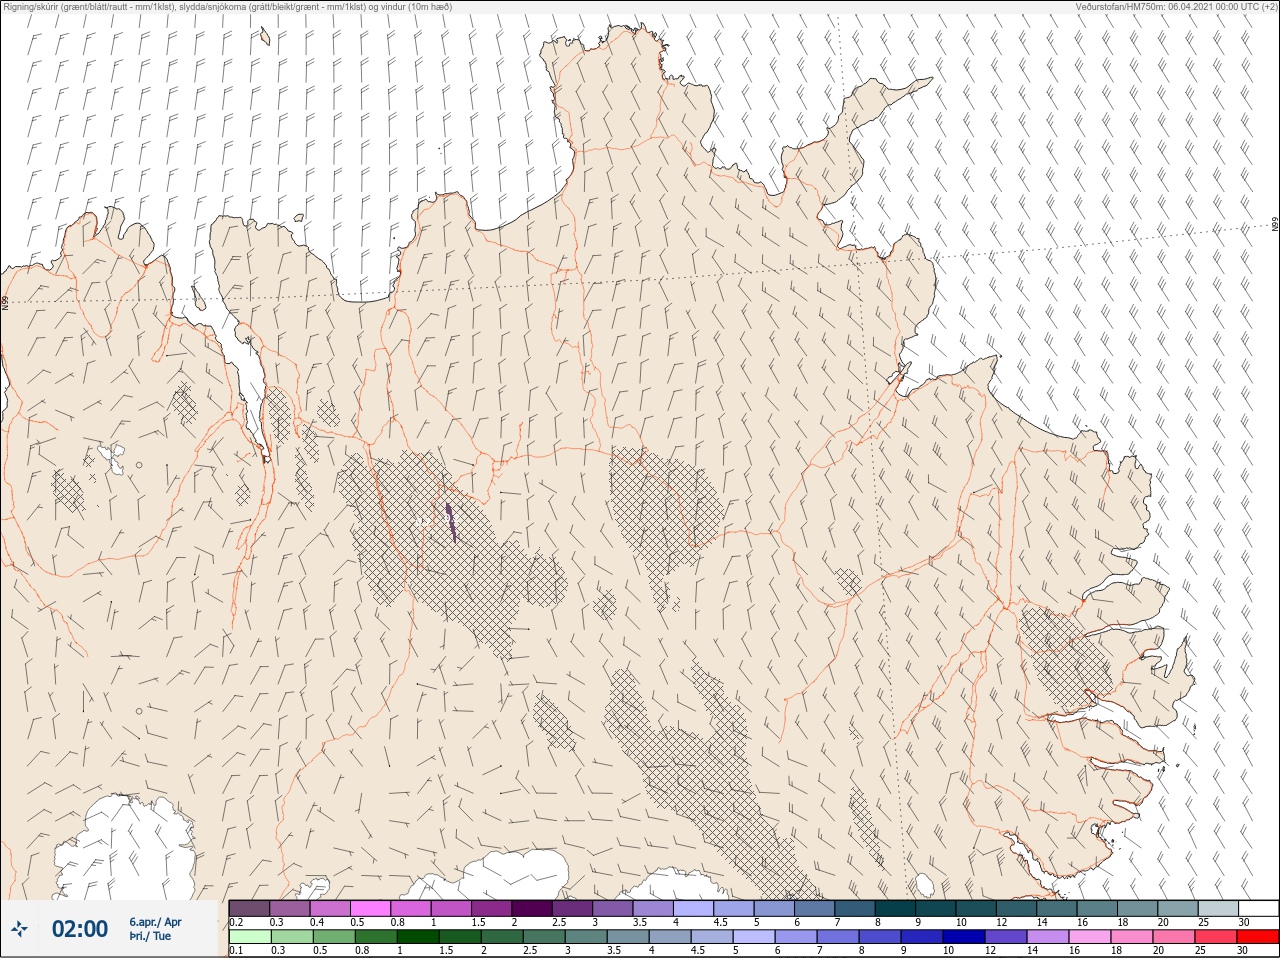Click the 'Þri./ Tue' weekday label

point(150,937)
